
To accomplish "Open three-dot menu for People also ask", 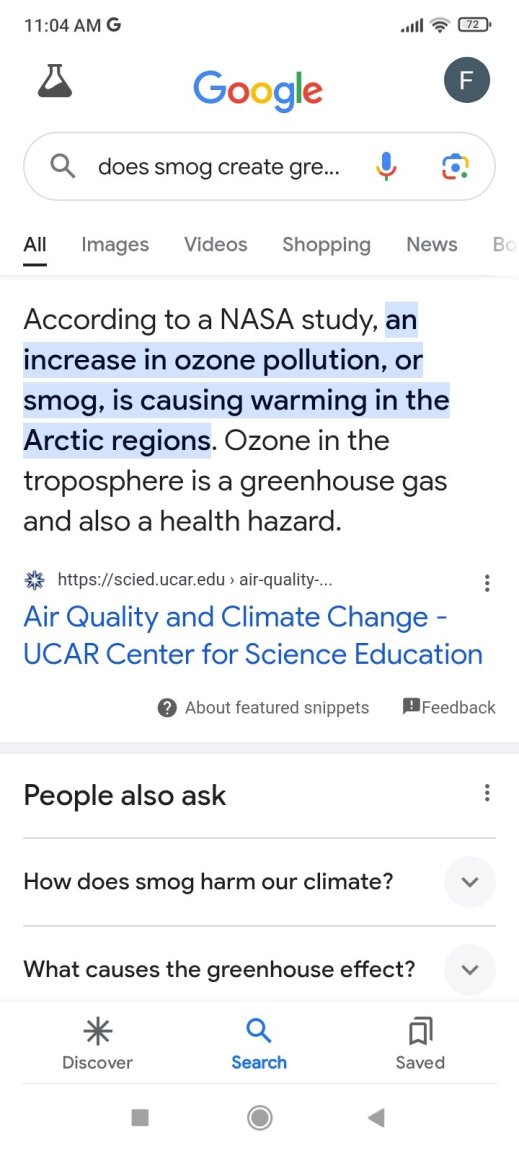I will 486,793.
